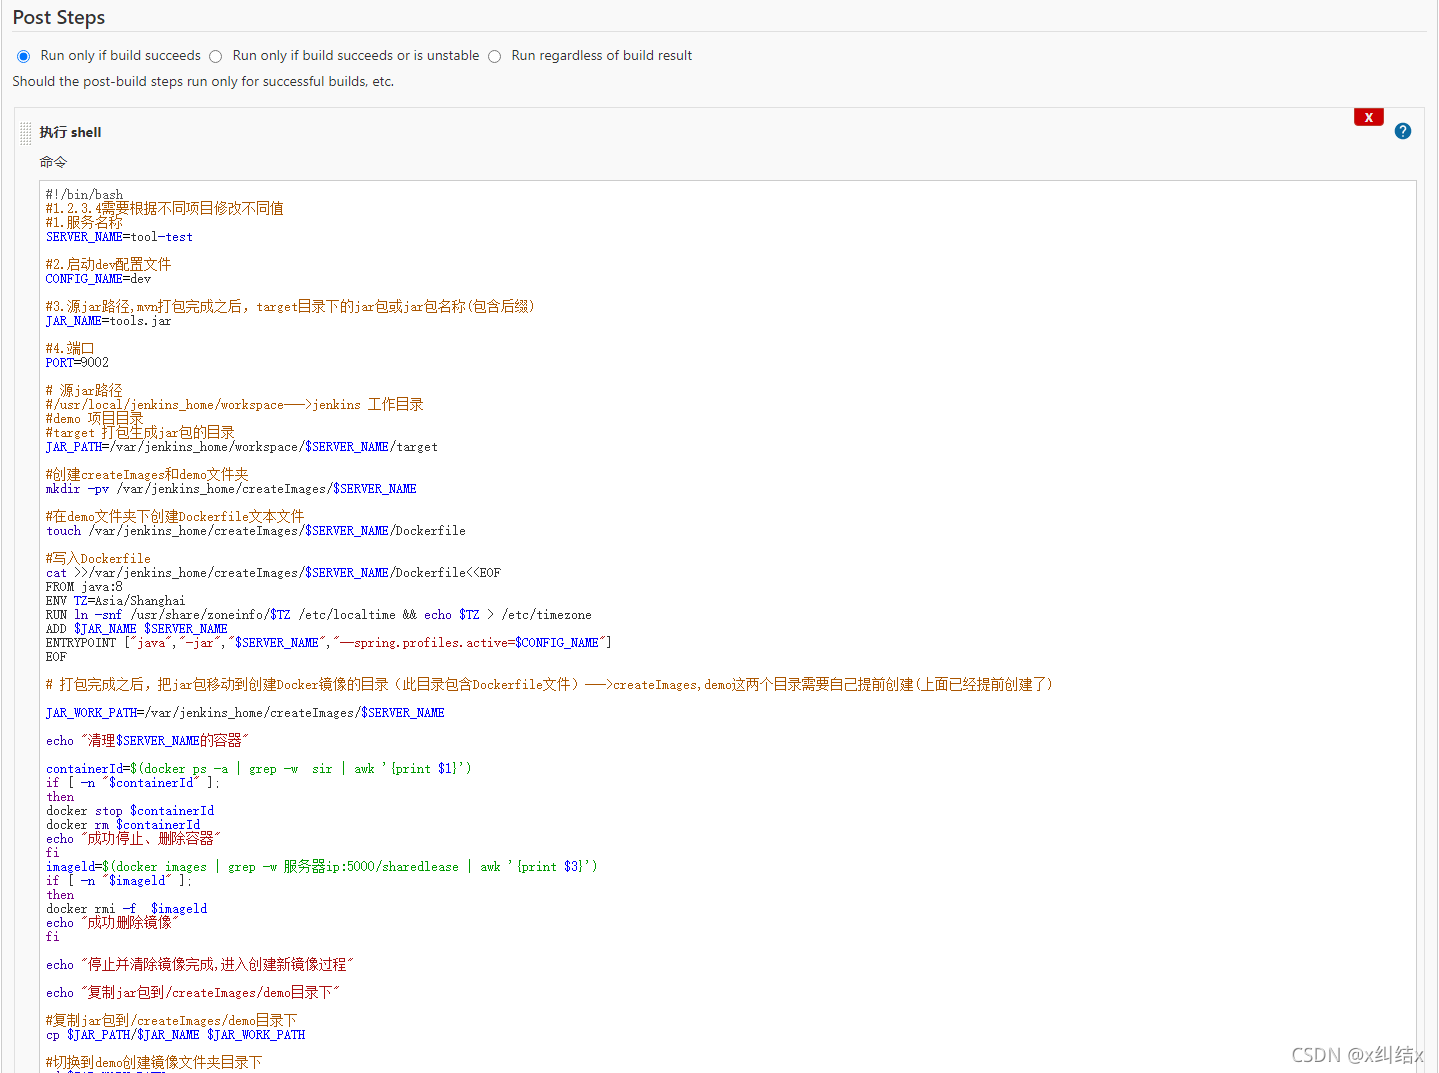
Task: Click the ENTRYPOINT java -jar line
Action: (x=328, y=643)
